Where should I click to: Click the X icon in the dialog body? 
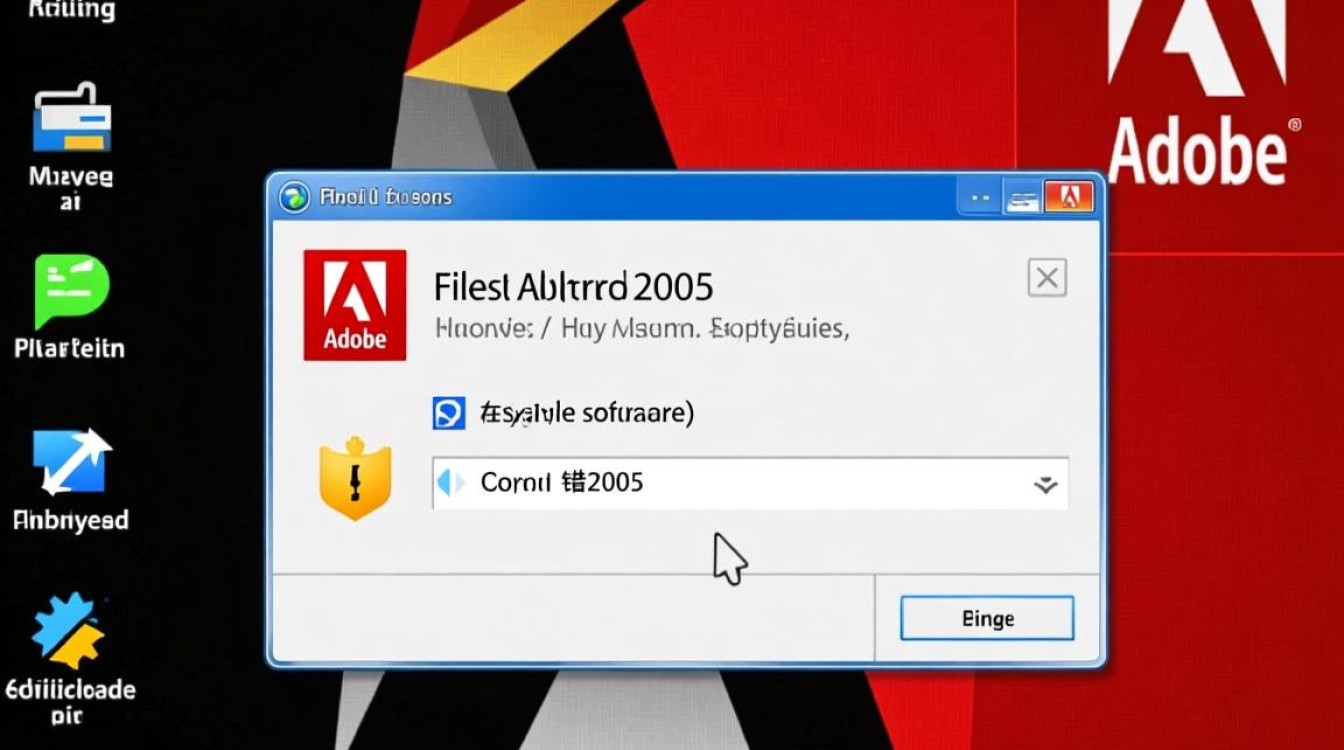(x=1046, y=278)
